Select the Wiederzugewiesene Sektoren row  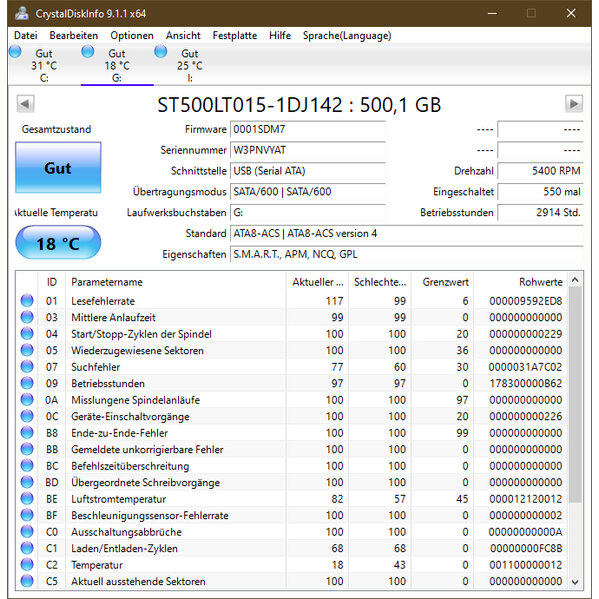(x=291, y=350)
